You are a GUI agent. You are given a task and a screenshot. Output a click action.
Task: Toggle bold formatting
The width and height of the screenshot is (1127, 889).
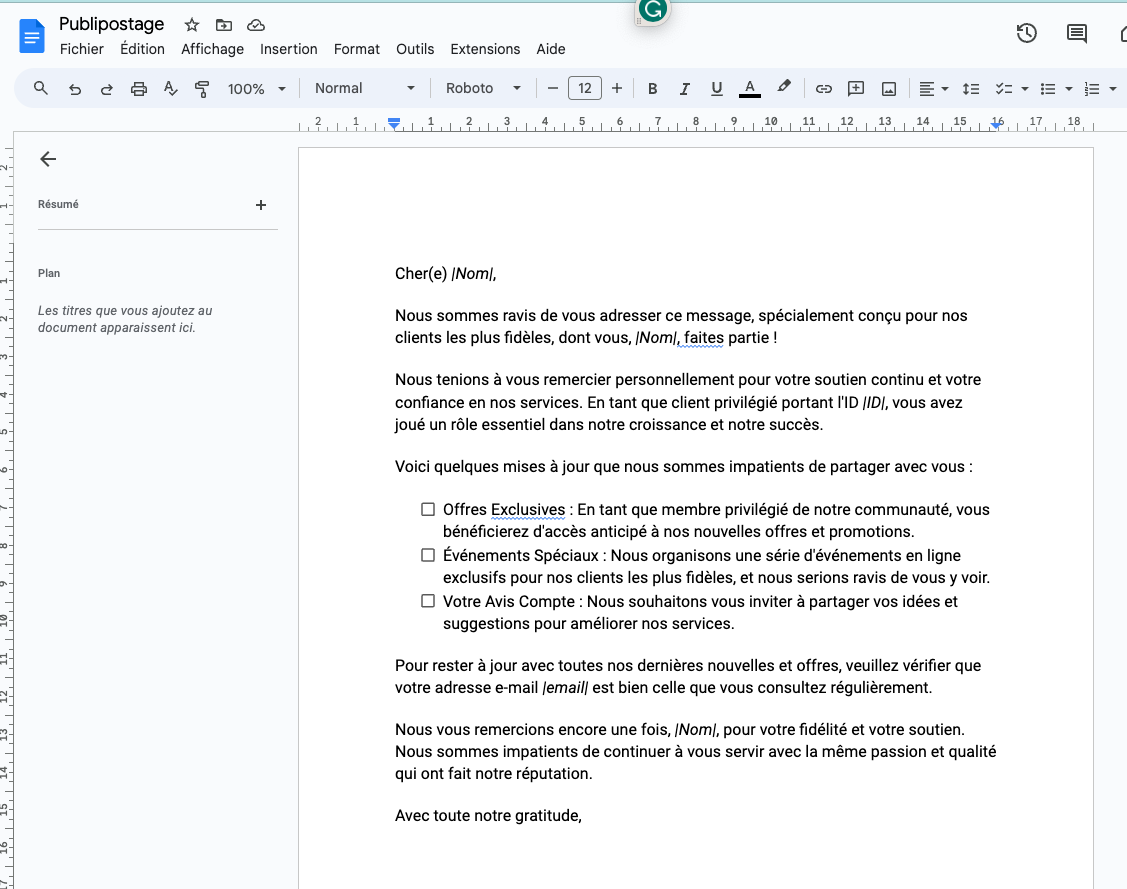click(x=653, y=88)
